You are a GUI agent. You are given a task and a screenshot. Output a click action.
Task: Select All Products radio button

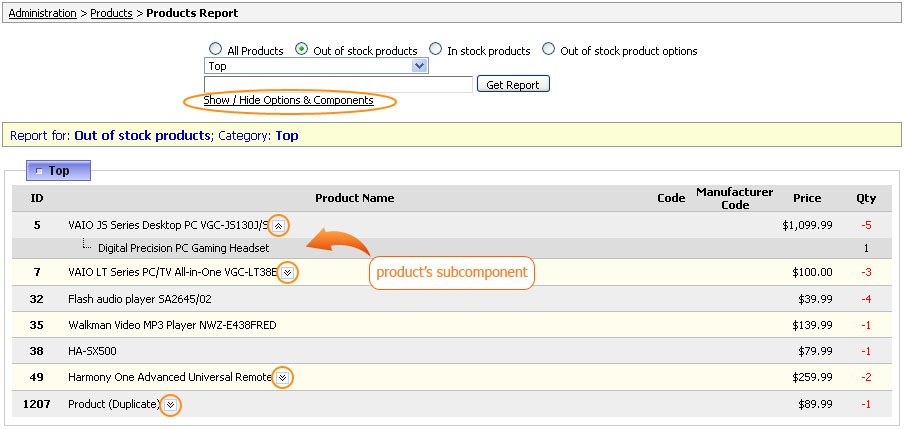coord(215,48)
